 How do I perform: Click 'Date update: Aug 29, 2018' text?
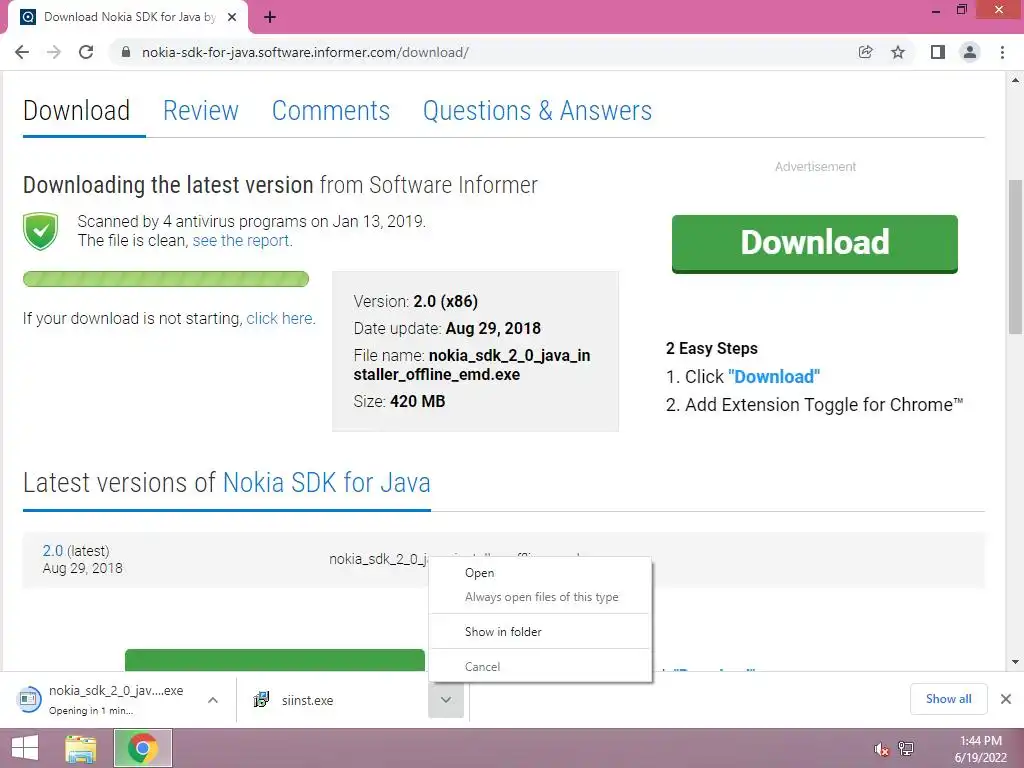point(447,328)
